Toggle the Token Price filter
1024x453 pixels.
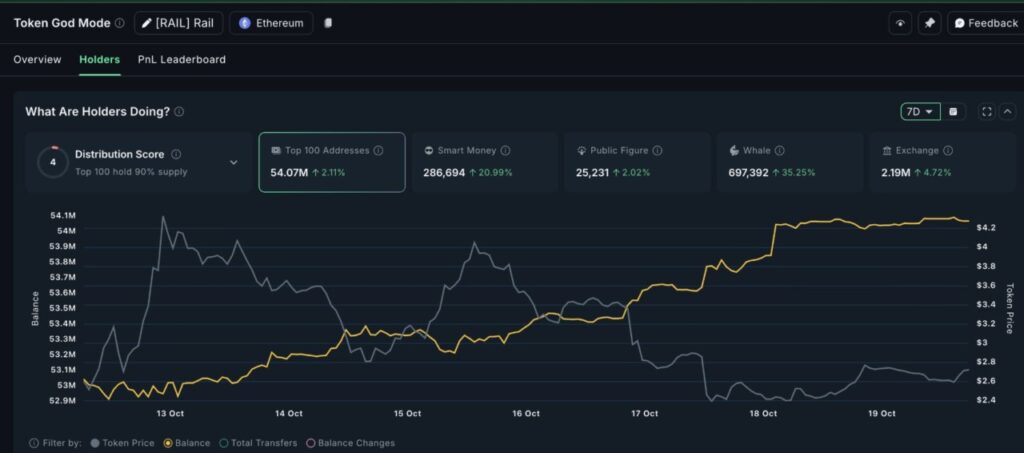coord(122,443)
